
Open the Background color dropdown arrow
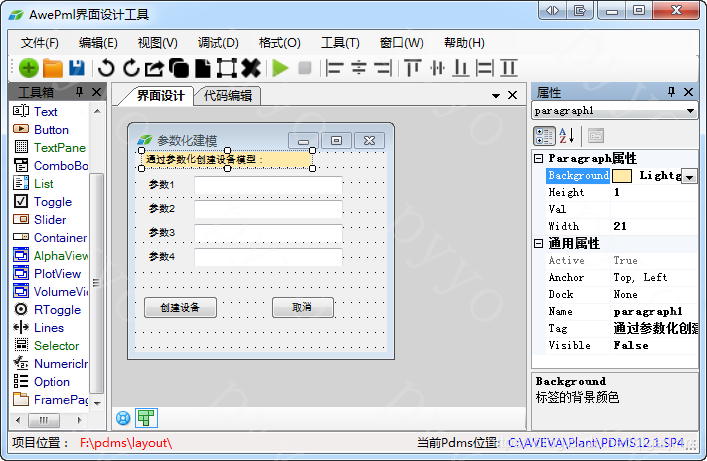pos(689,176)
